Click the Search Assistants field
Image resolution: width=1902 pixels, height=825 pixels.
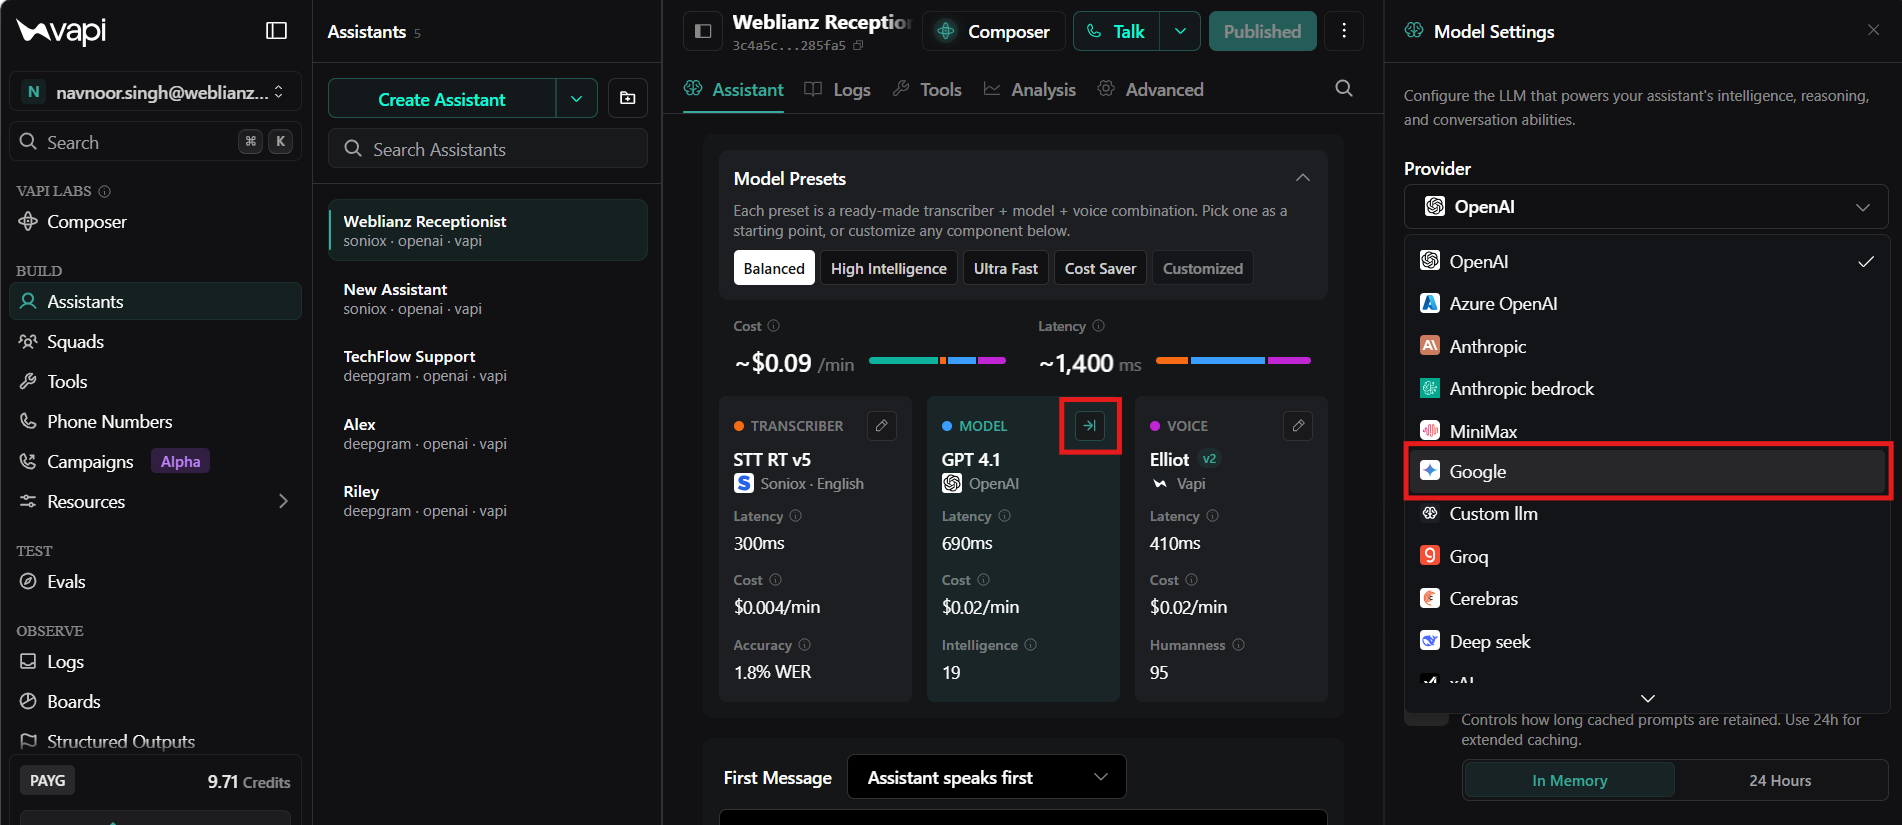pos(488,149)
